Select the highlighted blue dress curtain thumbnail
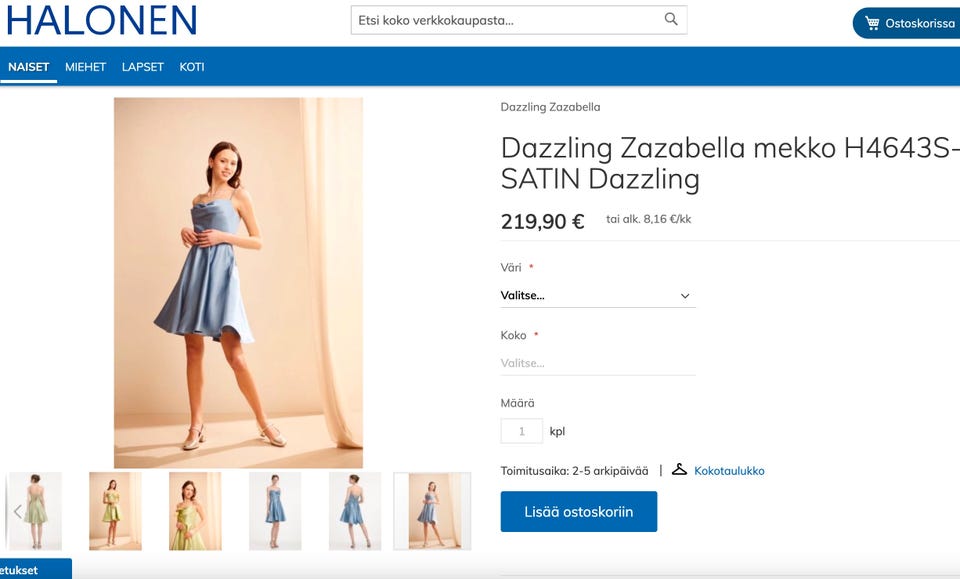The height and width of the screenshot is (579, 960). (432, 511)
